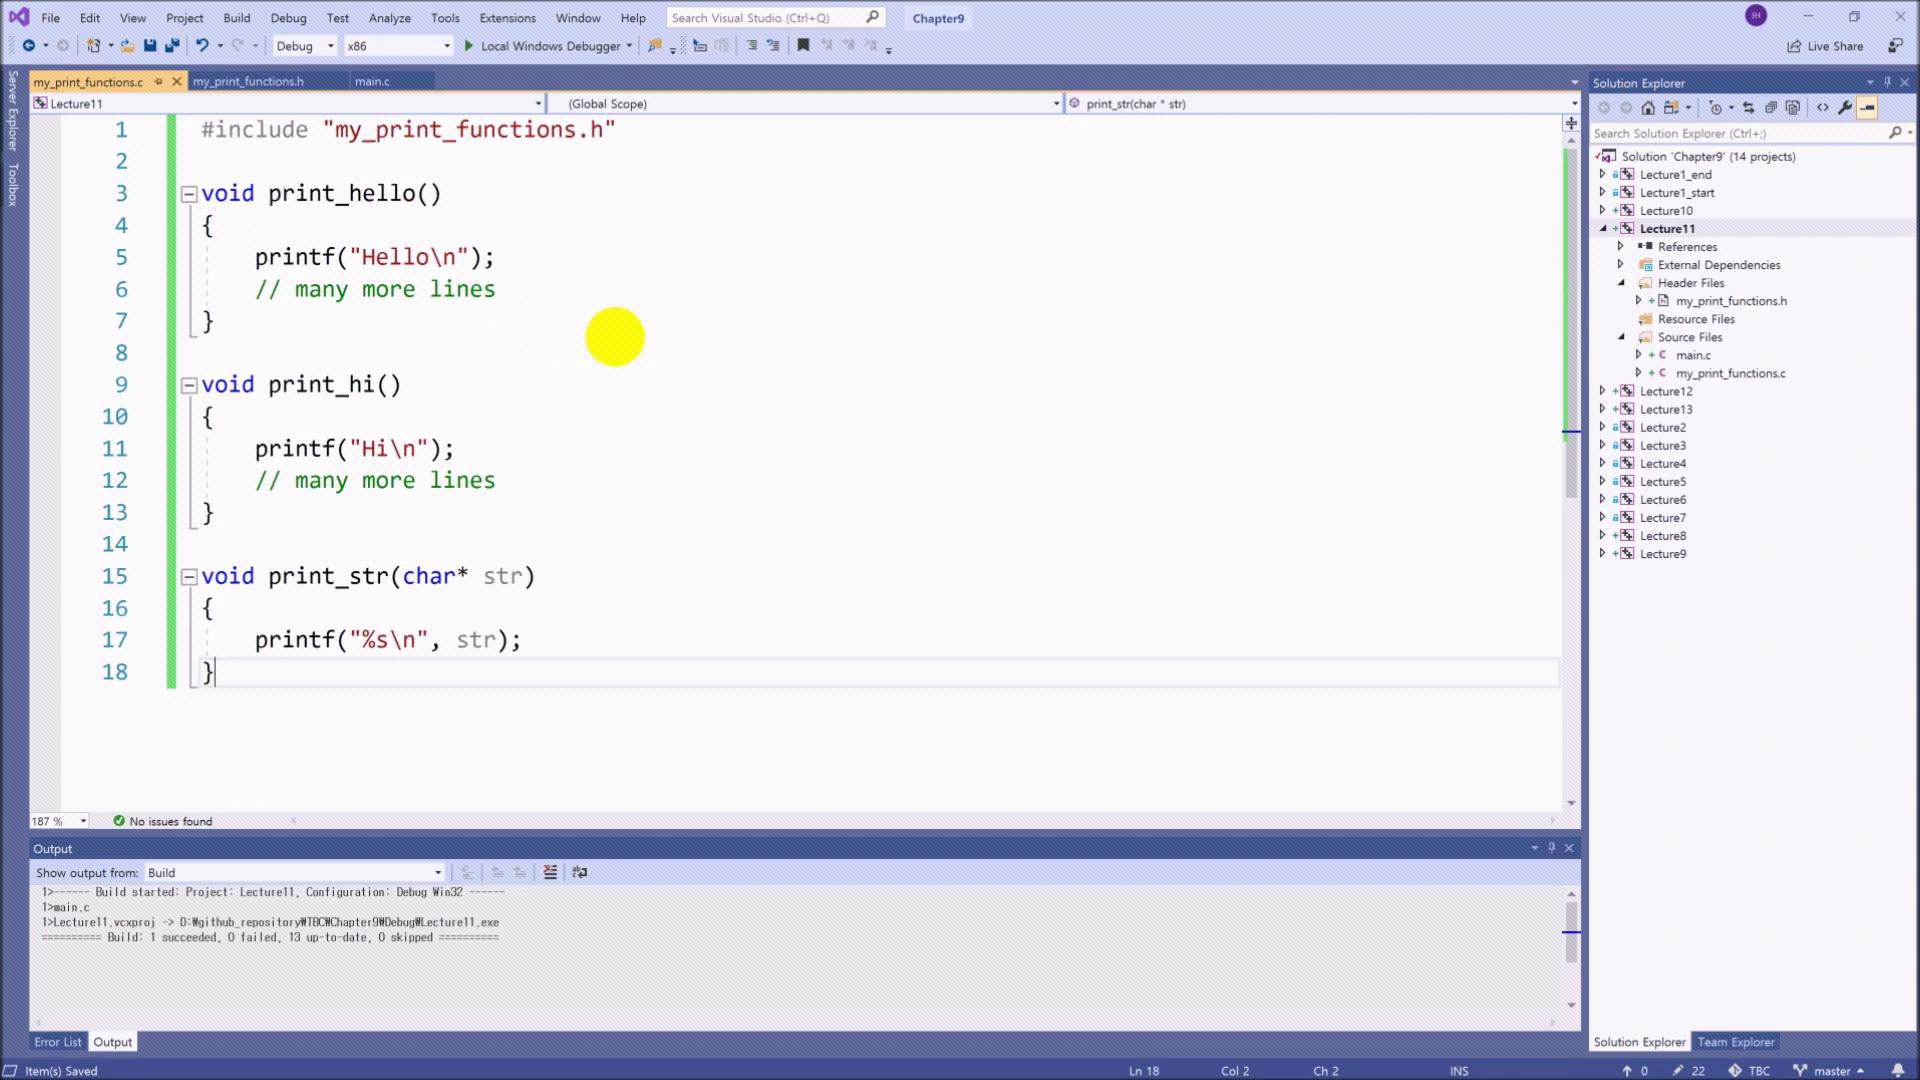Collapse the print_hello function outline

pyautogui.click(x=189, y=194)
